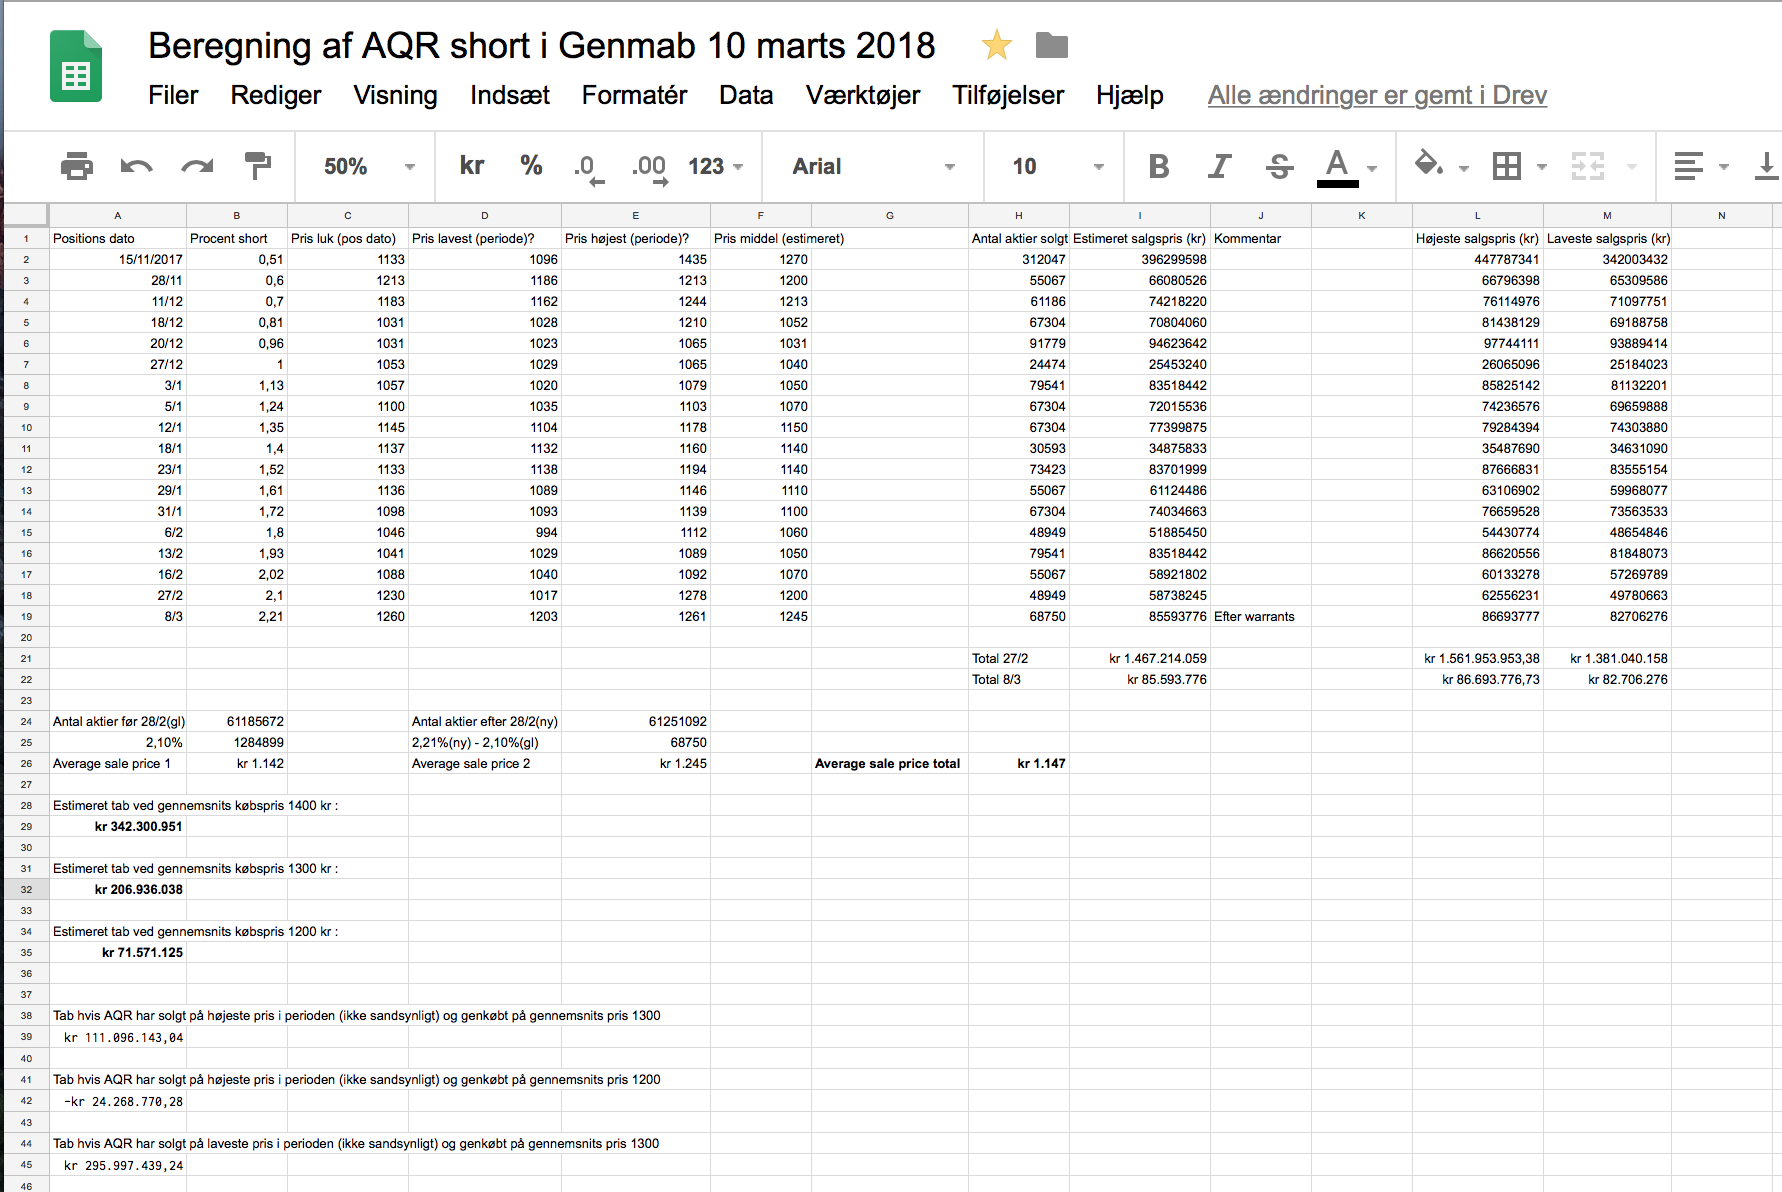
Task: Click the move to folder icon
Action: (1051, 45)
